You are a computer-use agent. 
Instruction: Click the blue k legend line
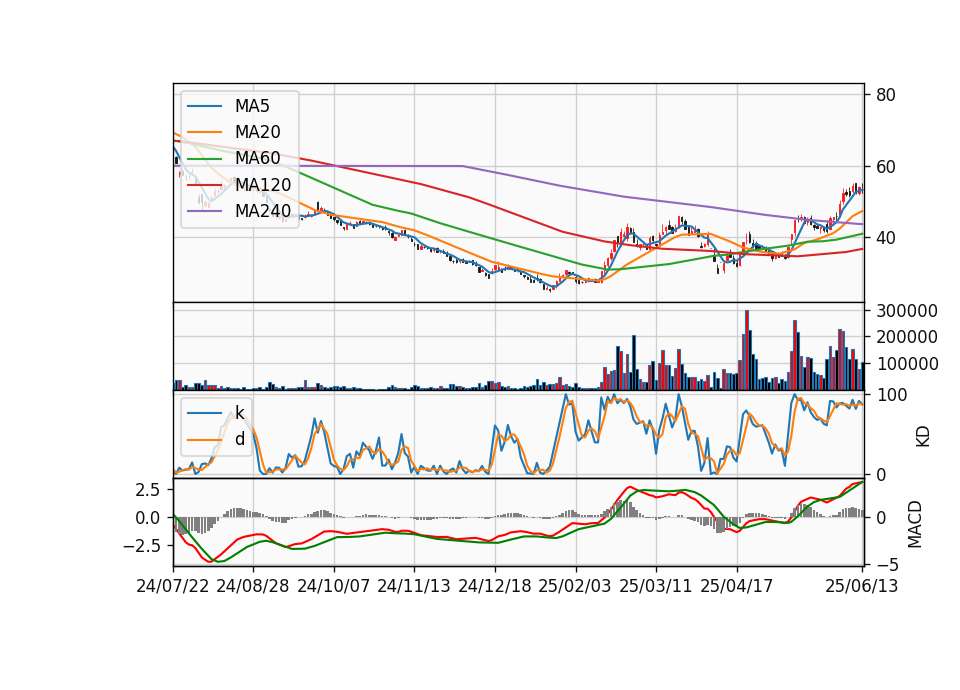204,413
